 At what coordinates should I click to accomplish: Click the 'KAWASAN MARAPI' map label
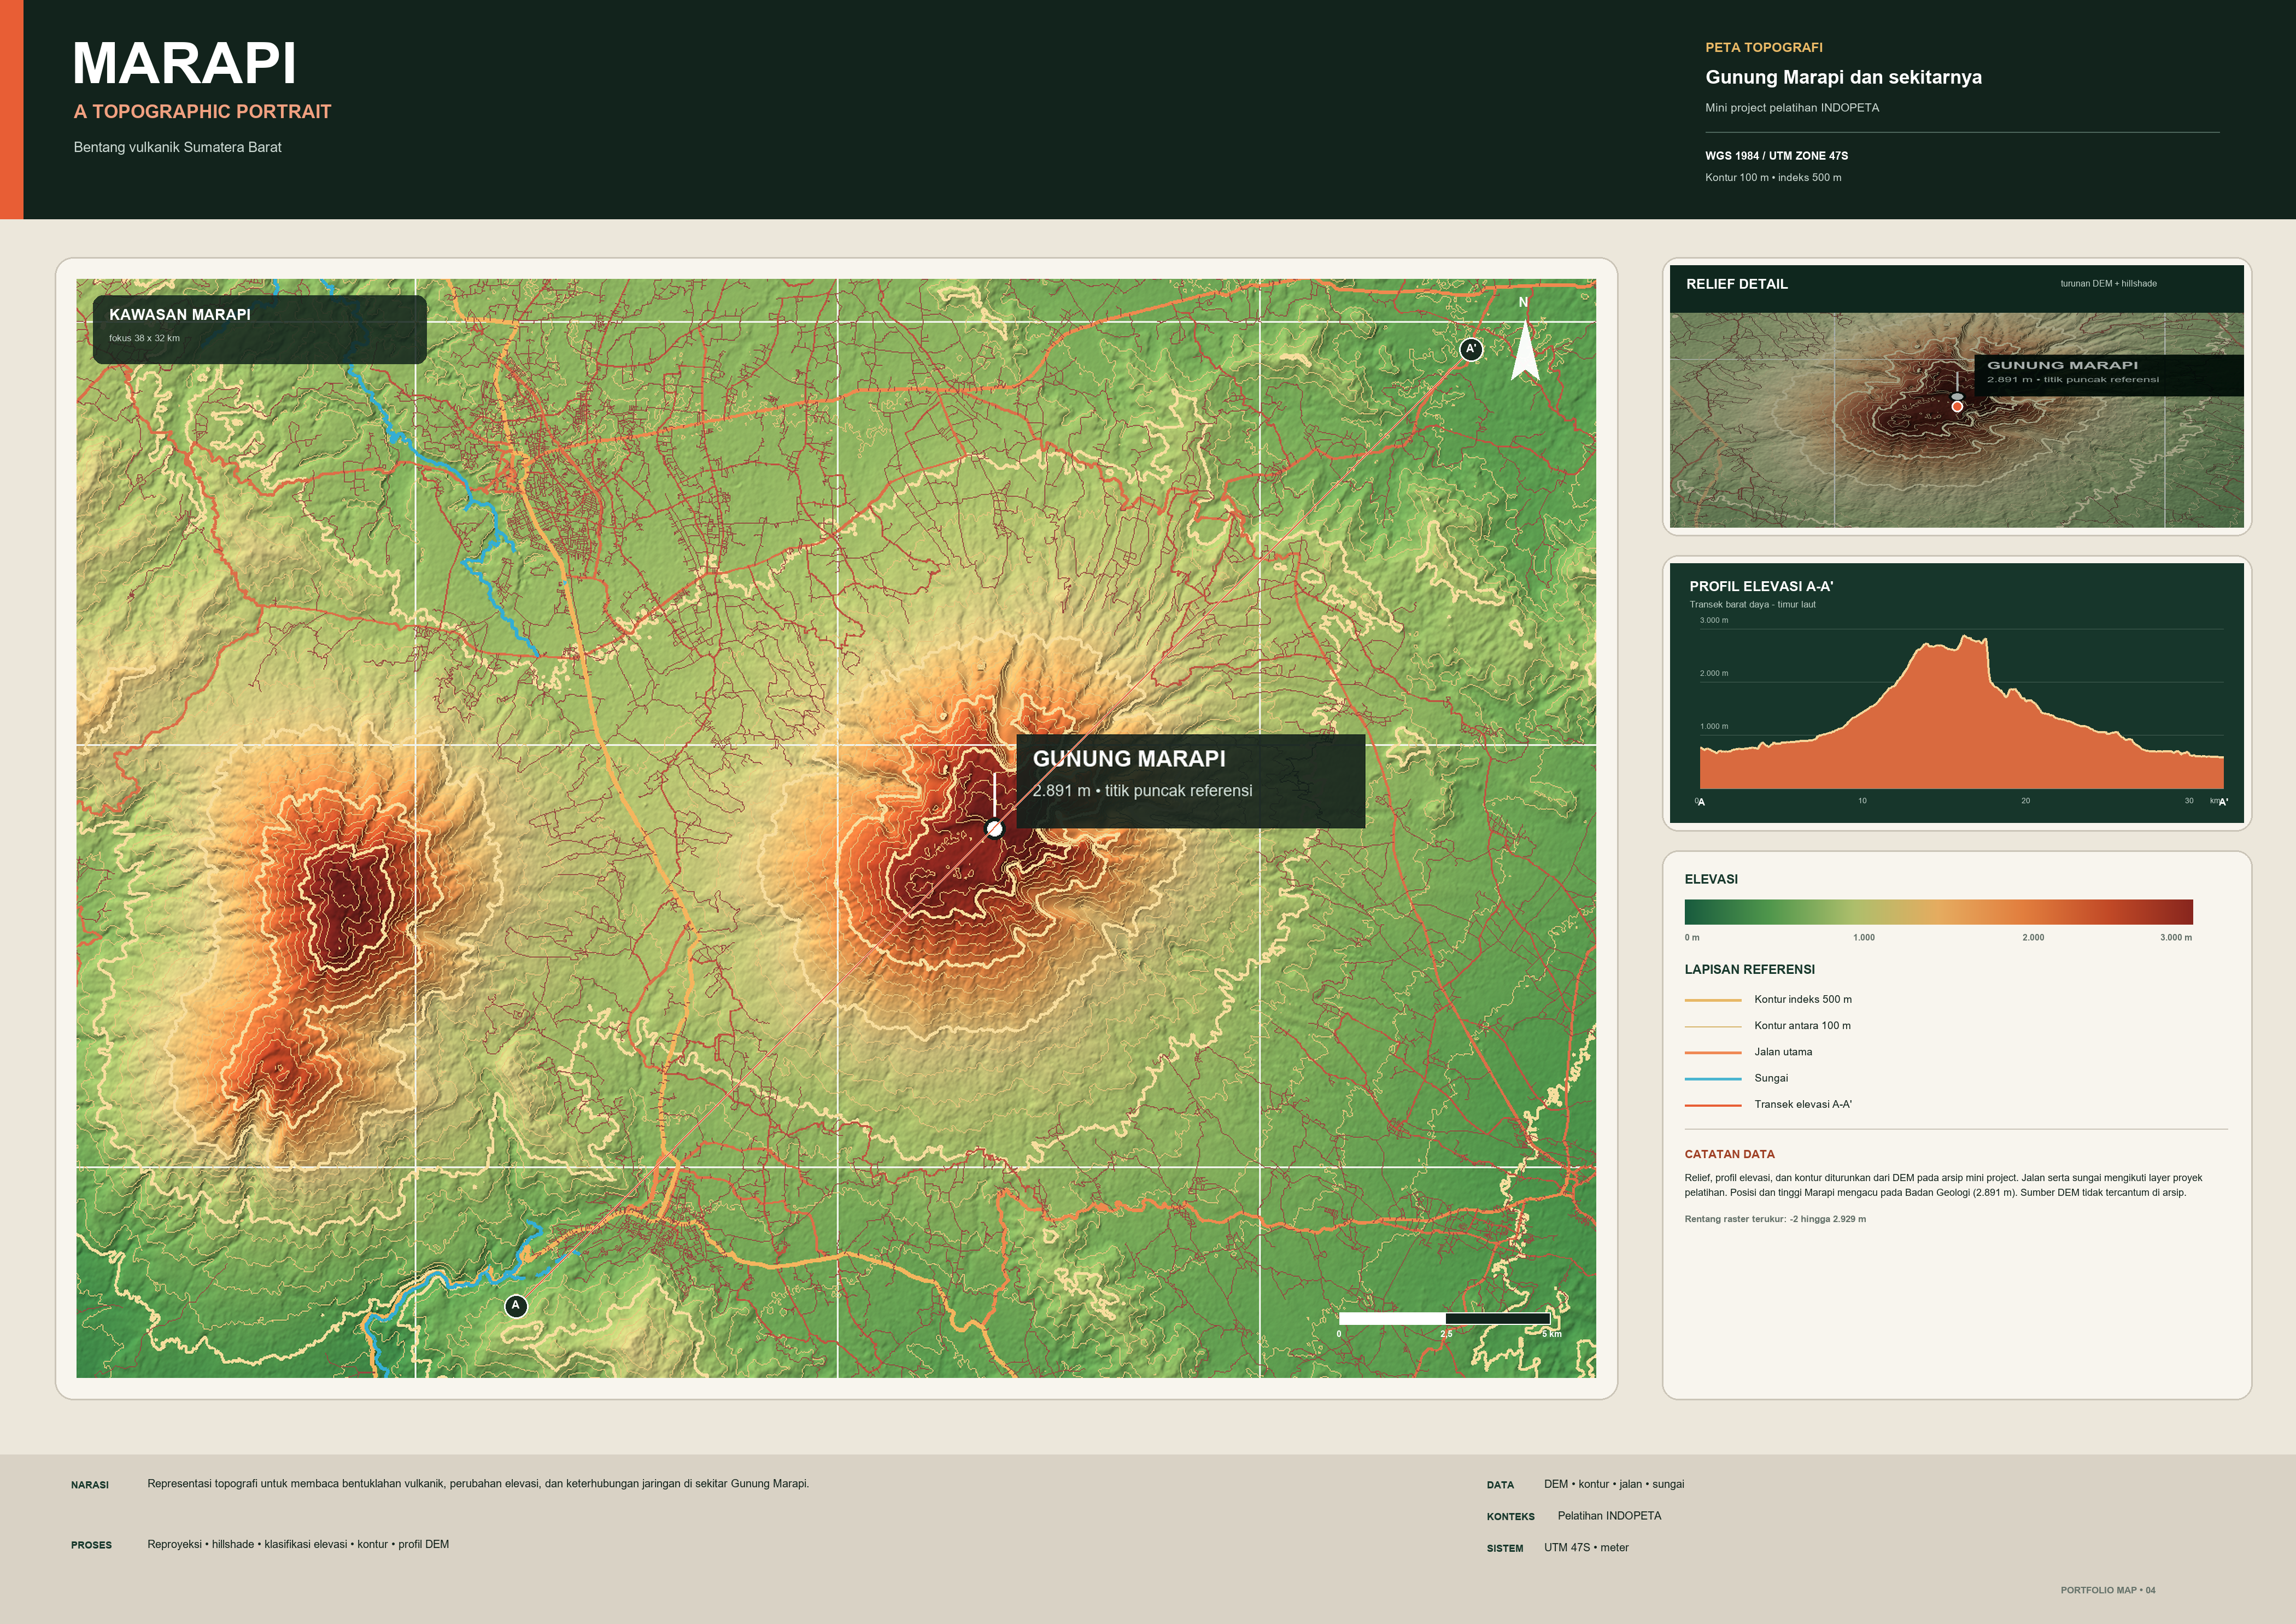pyautogui.click(x=180, y=314)
